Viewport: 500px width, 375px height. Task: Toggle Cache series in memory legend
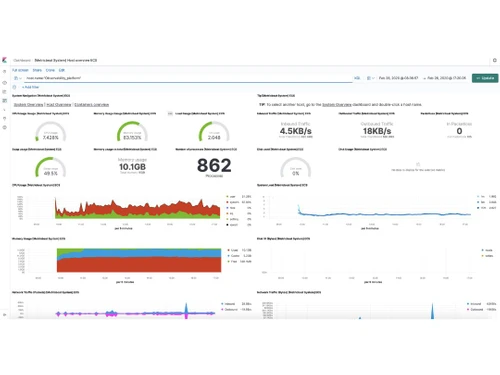click(x=235, y=256)
